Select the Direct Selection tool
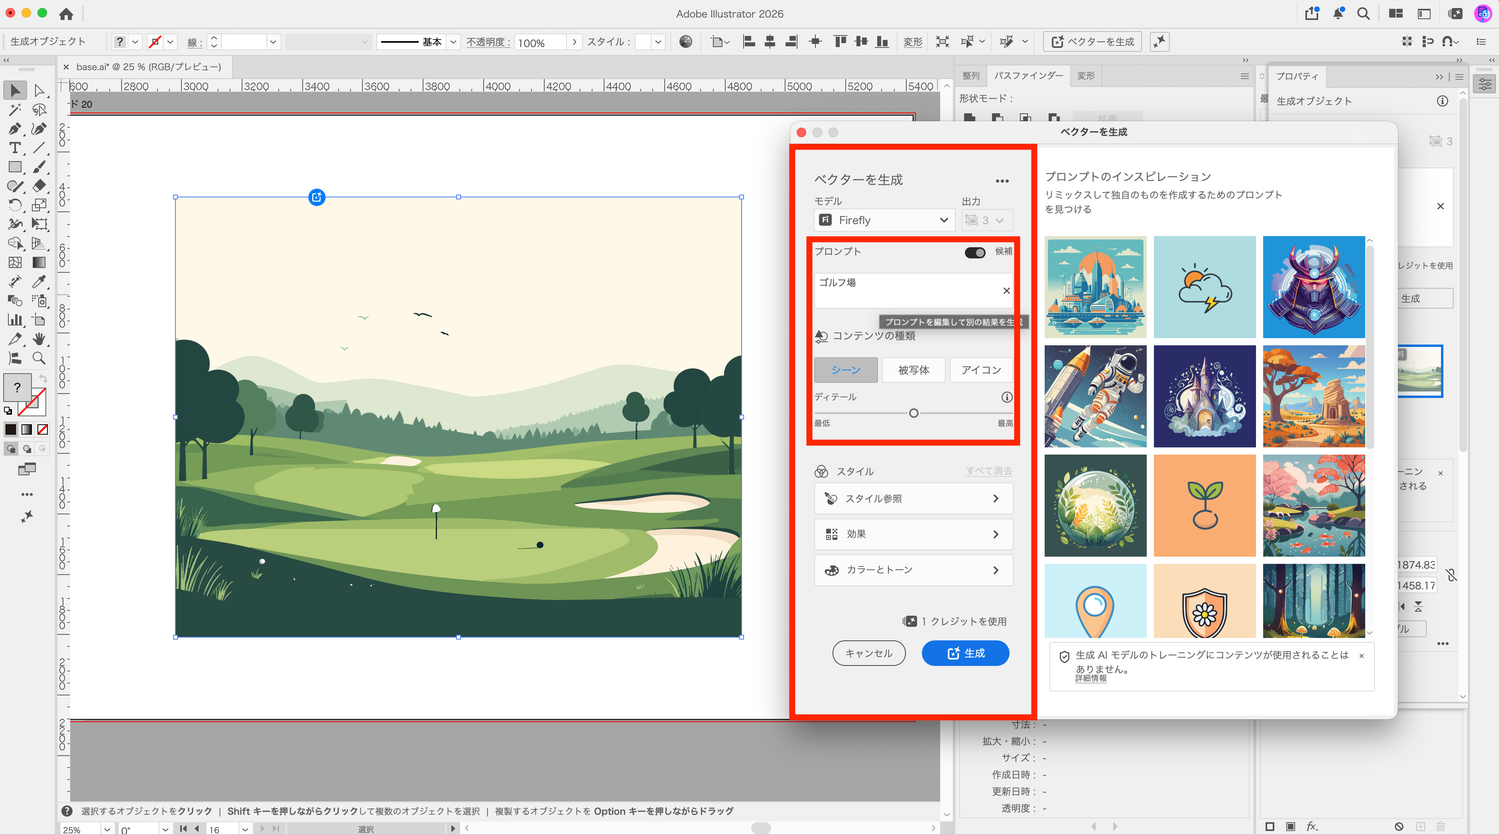Screen dimensions: 1500x835 pyautogui.click(x=39, y=91)
